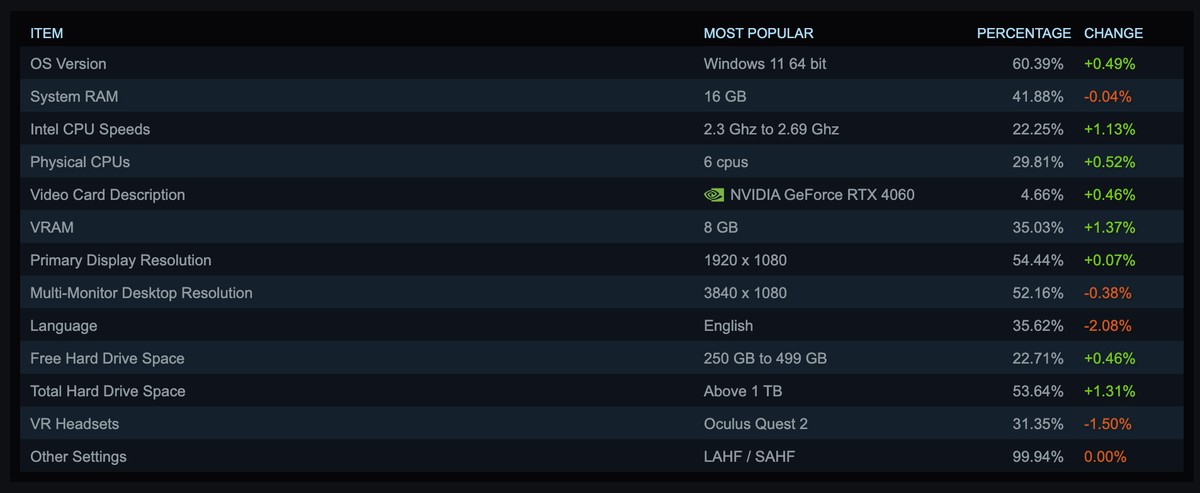Open the Physical CPUs details row
This screenshot has width=1200, height=493.
coord(80,162)
